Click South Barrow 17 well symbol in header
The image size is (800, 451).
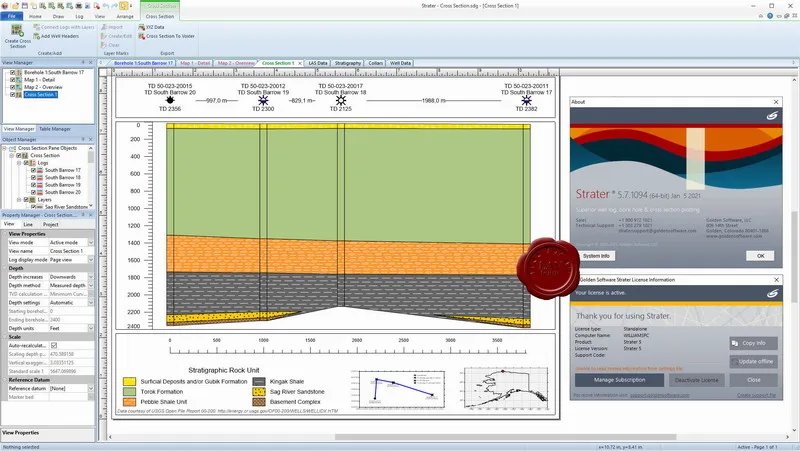point(527,100)
